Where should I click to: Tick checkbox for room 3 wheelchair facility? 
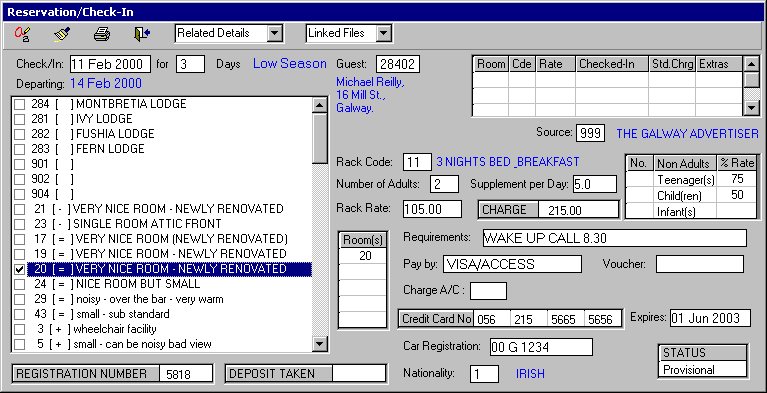[19, 329]
